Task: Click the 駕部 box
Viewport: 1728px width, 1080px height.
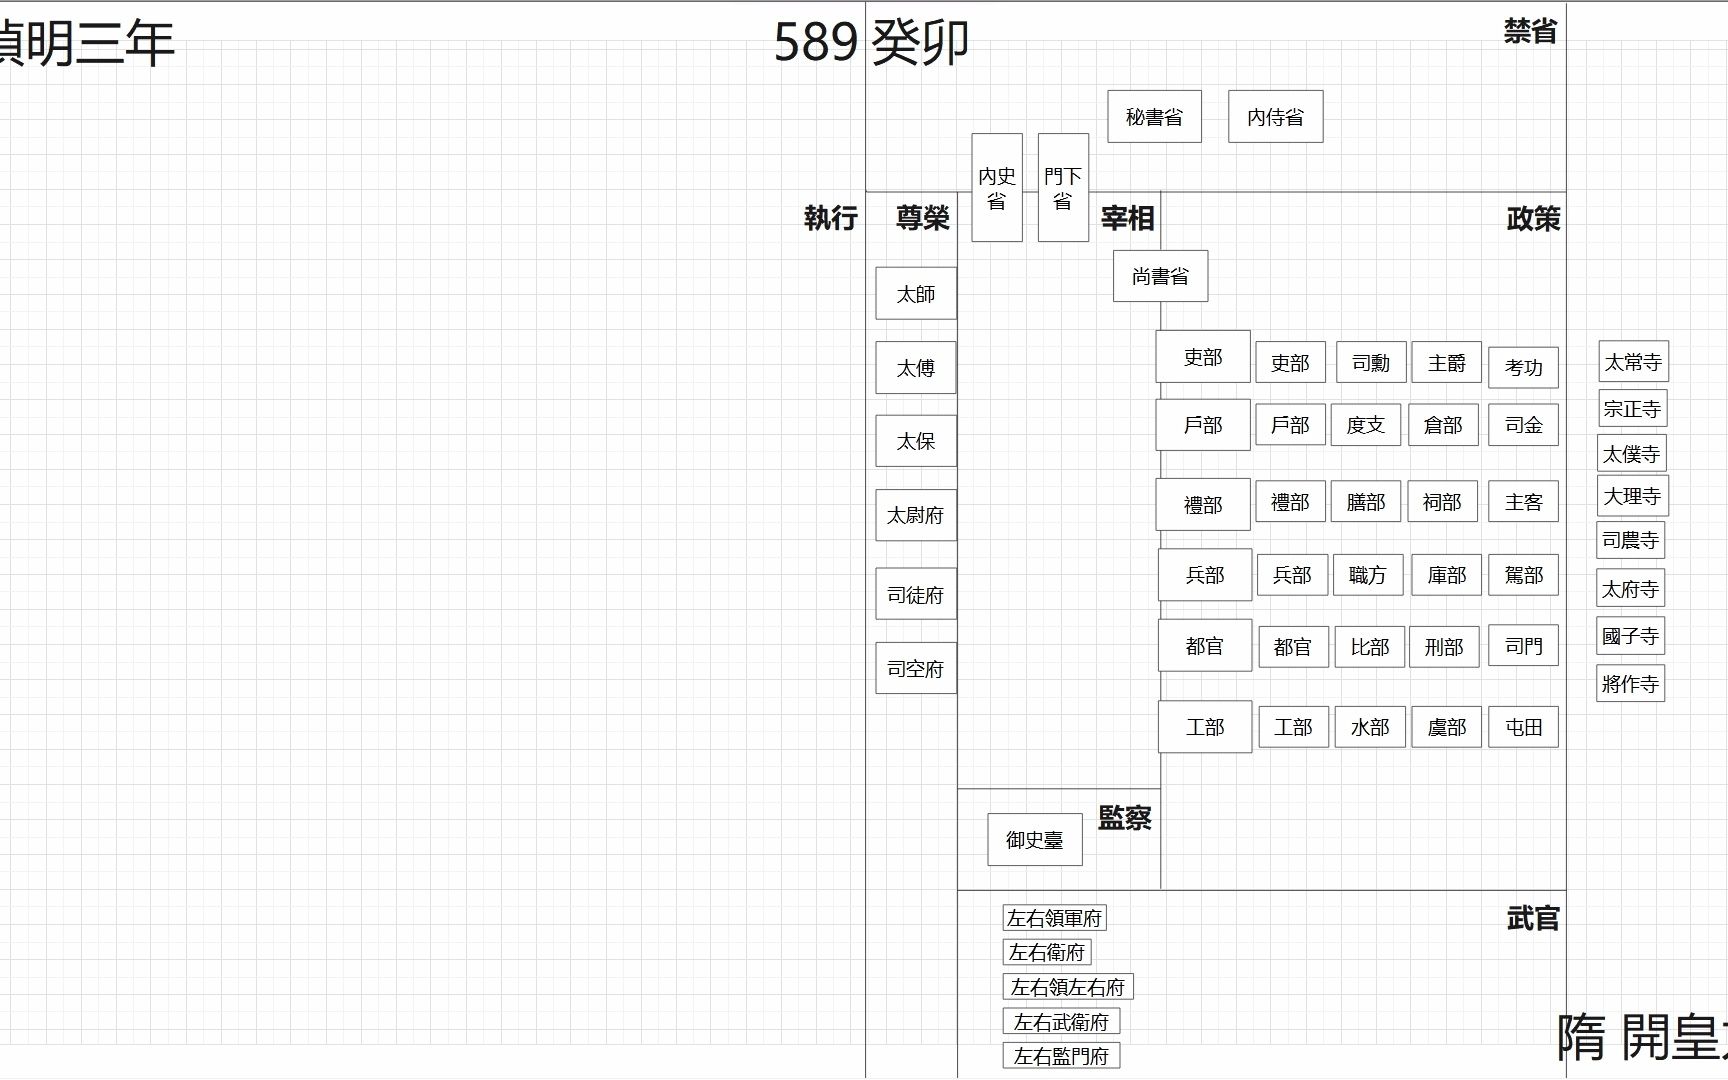Action: coord(1524,575)
